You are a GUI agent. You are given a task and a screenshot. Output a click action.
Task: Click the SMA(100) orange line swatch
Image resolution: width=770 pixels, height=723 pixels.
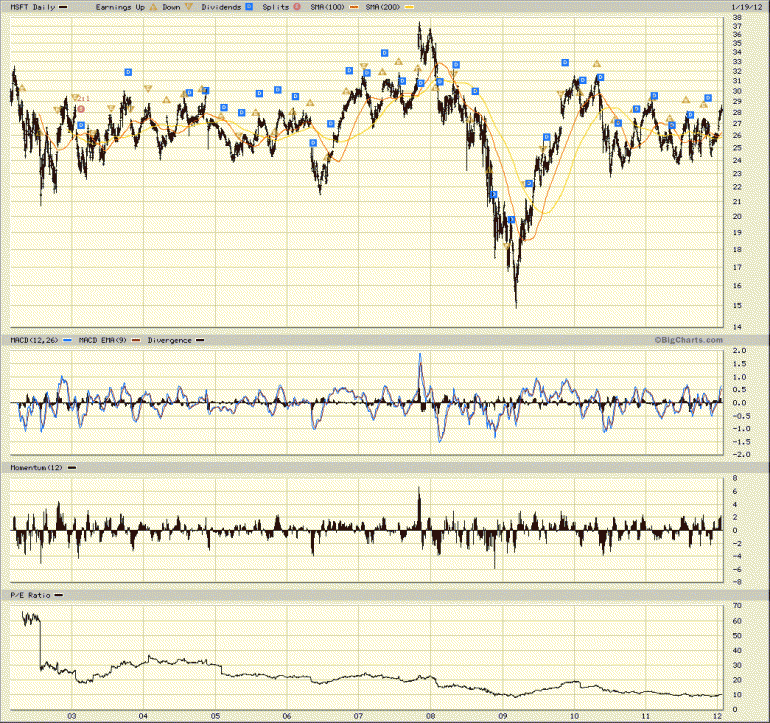pos(354,7)
